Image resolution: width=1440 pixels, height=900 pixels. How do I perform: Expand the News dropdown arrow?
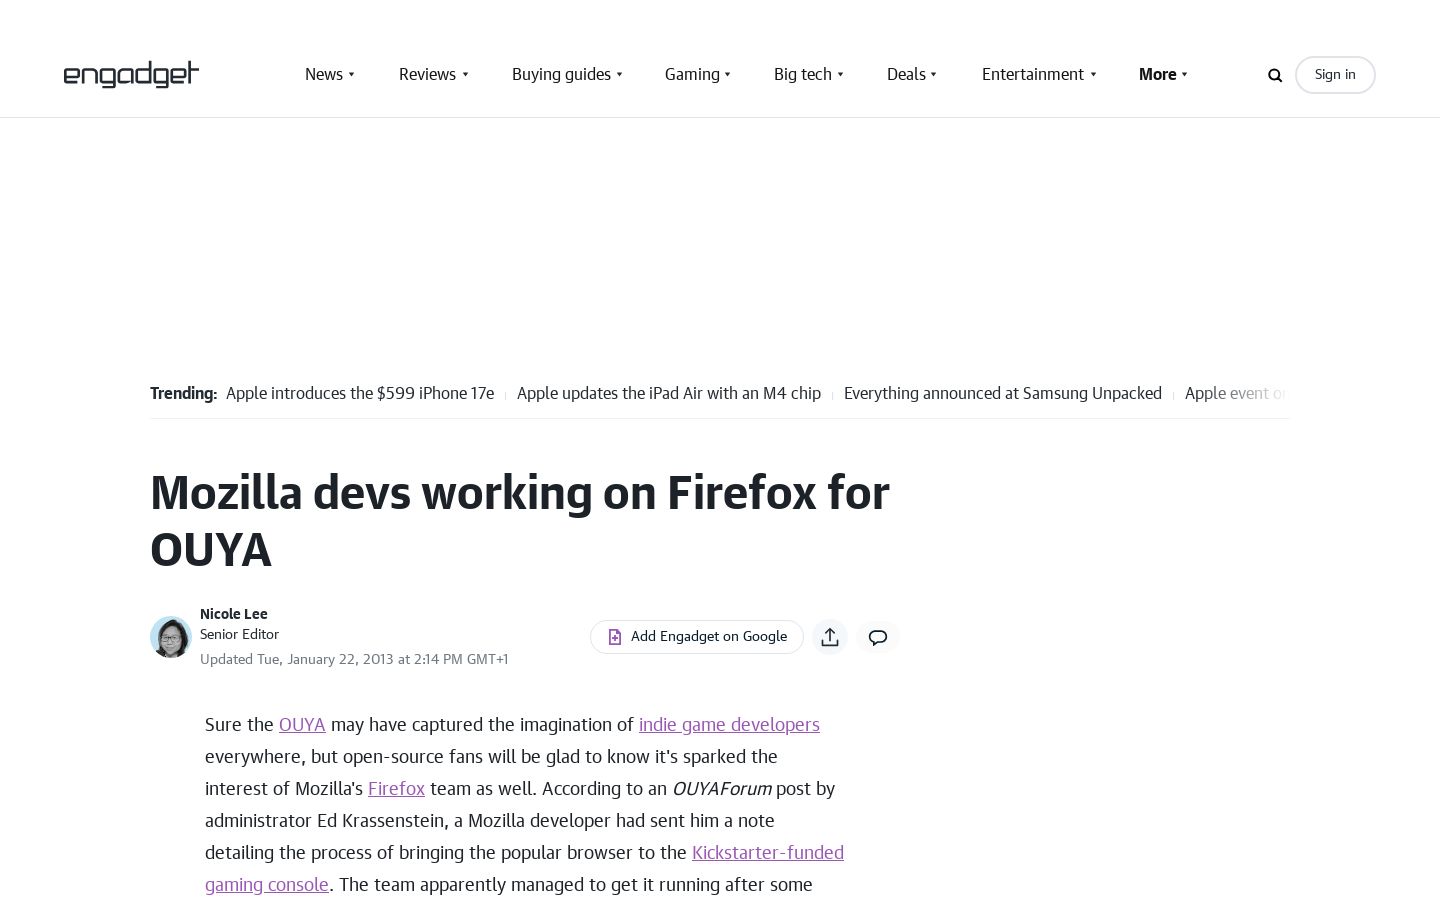click(351, 74)
